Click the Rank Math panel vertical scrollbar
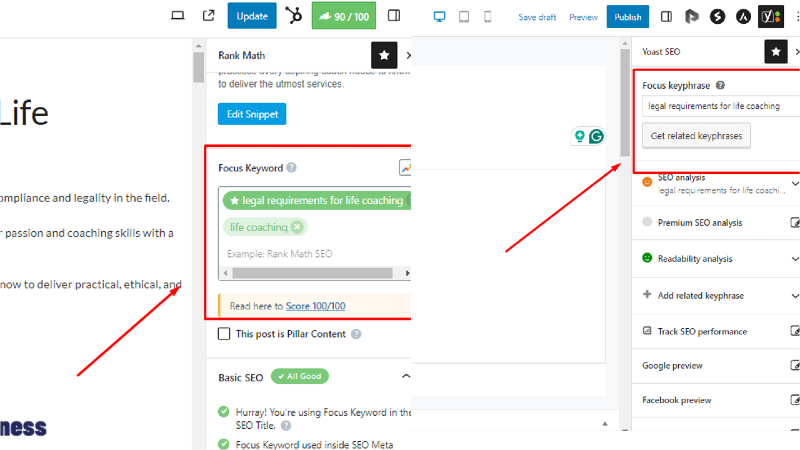Image resolution: width=800 pixels, height=450 pixels. [x=198, y=66]
